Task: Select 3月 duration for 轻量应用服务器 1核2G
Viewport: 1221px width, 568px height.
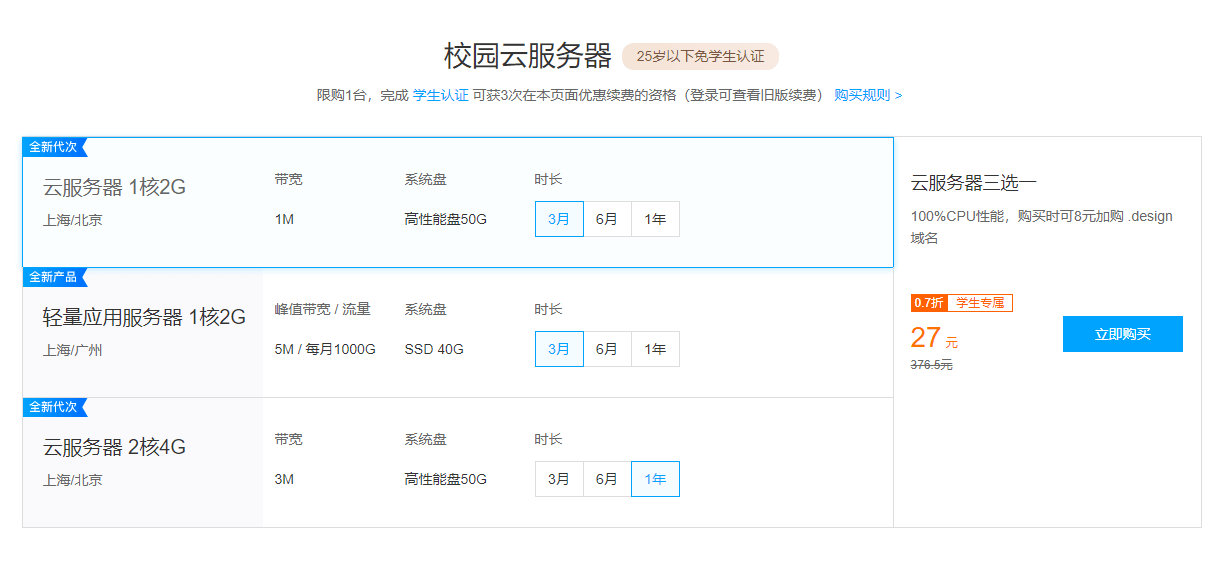Action: 559,349
